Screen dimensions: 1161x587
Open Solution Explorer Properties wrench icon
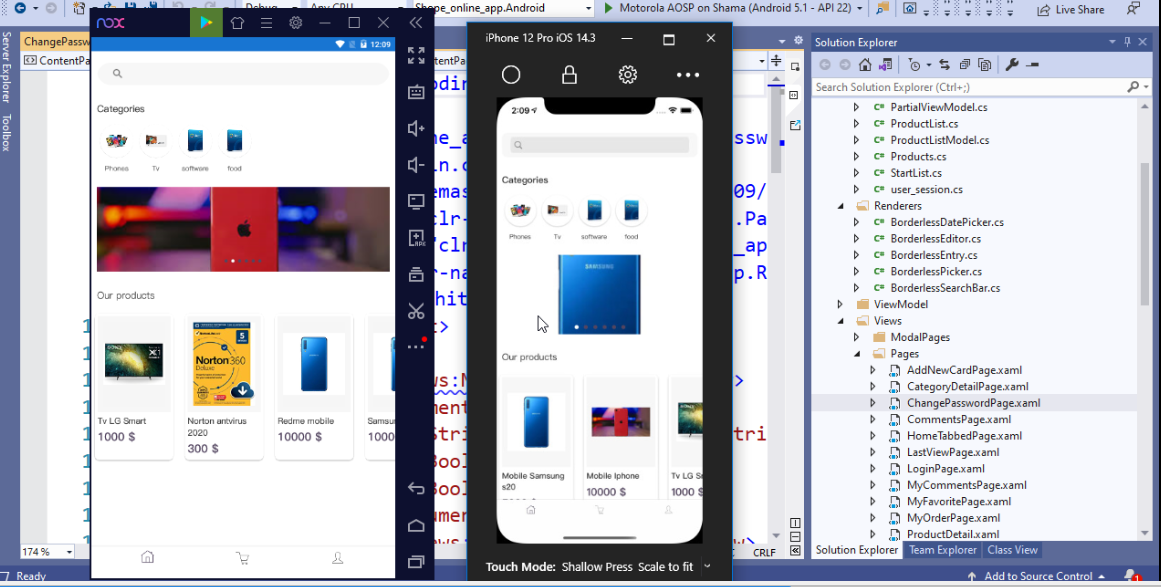(x=1012, y=65)
